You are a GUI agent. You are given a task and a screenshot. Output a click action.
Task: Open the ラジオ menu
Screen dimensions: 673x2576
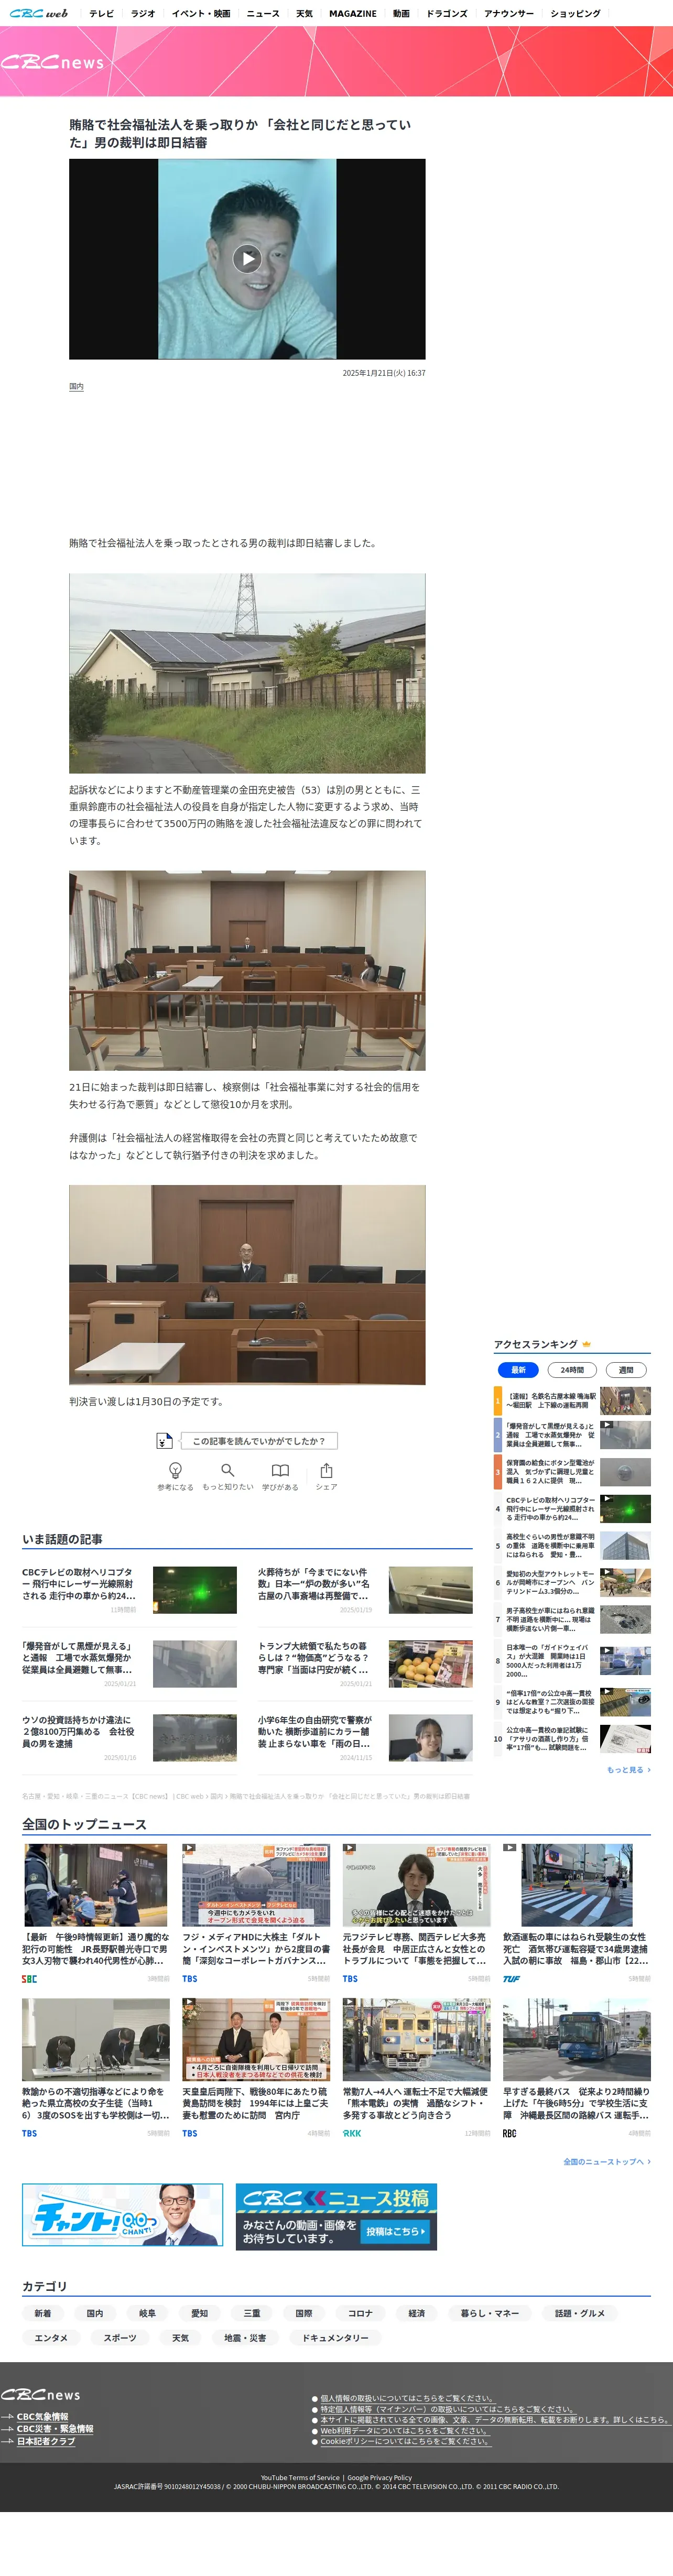click(143, 14)
